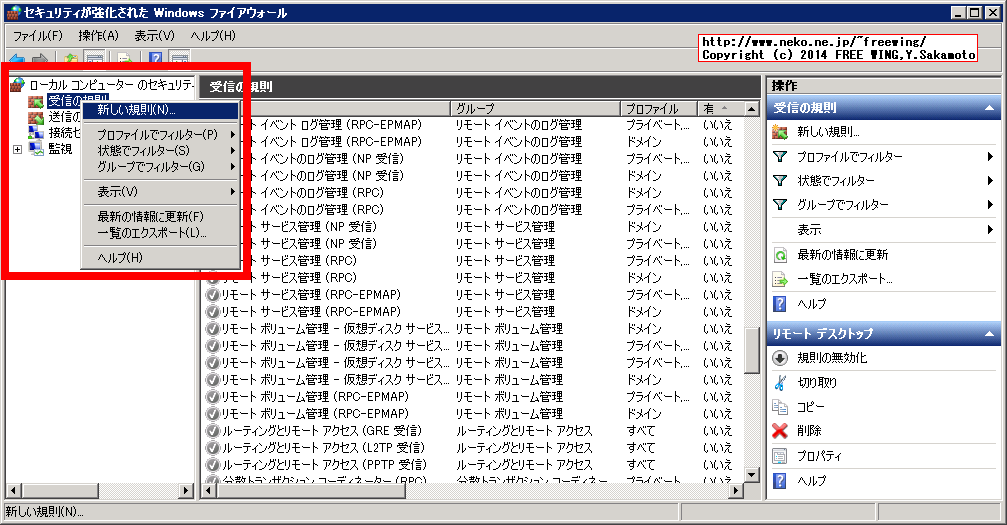Screen dimensions: 1007x525
Task: Click the 受信の規則 firewall icon in tree
Action: point(36,102)
